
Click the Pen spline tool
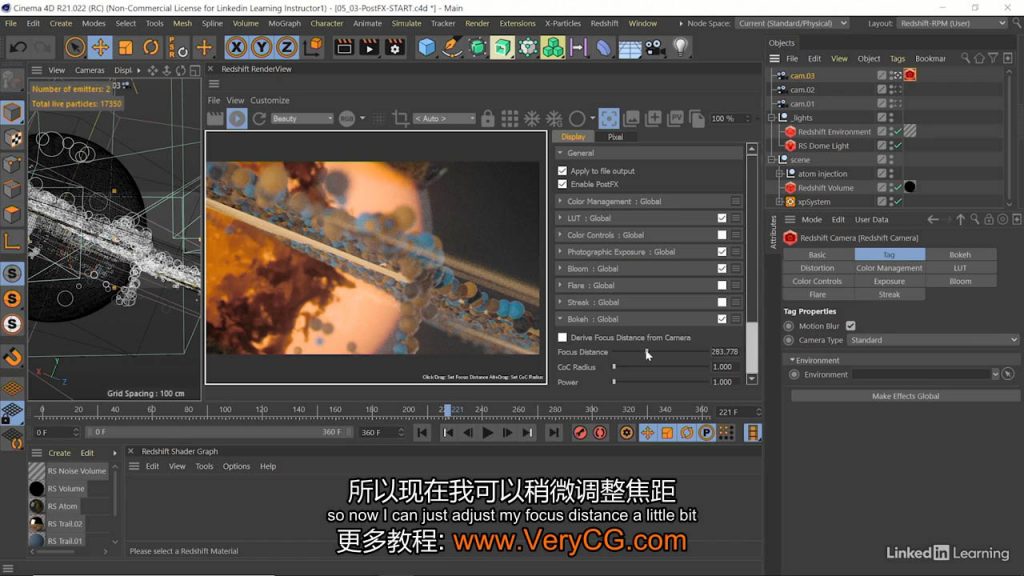tap(452, 47)
